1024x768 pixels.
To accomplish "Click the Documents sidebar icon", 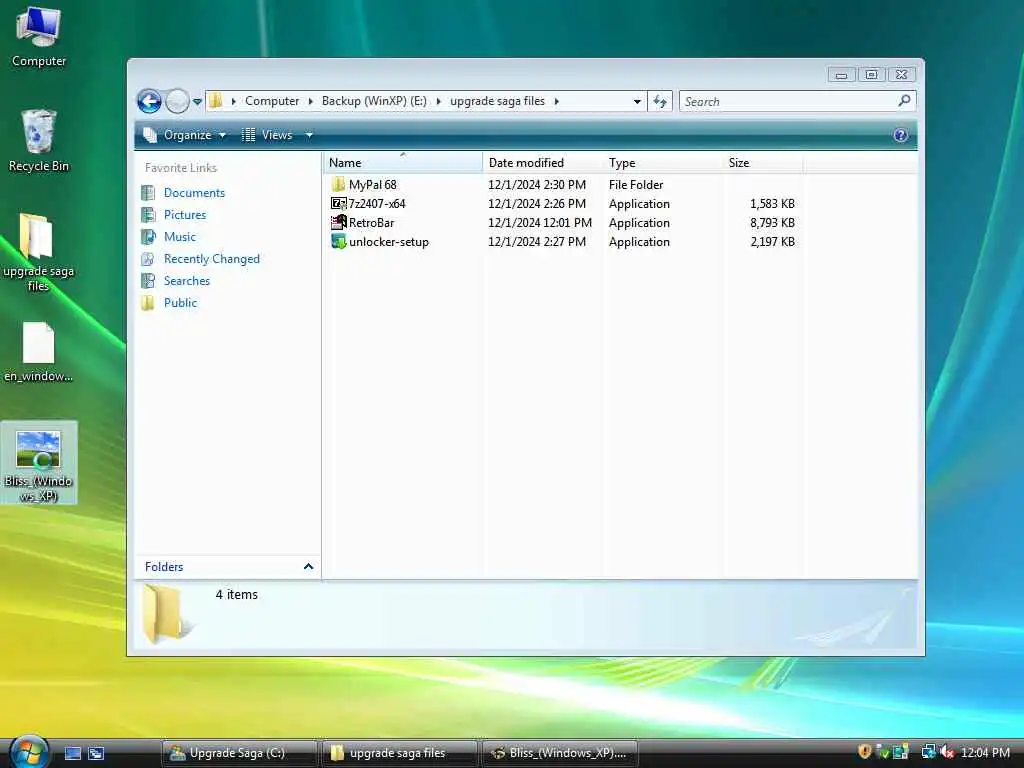I will (x=148, y=193).
